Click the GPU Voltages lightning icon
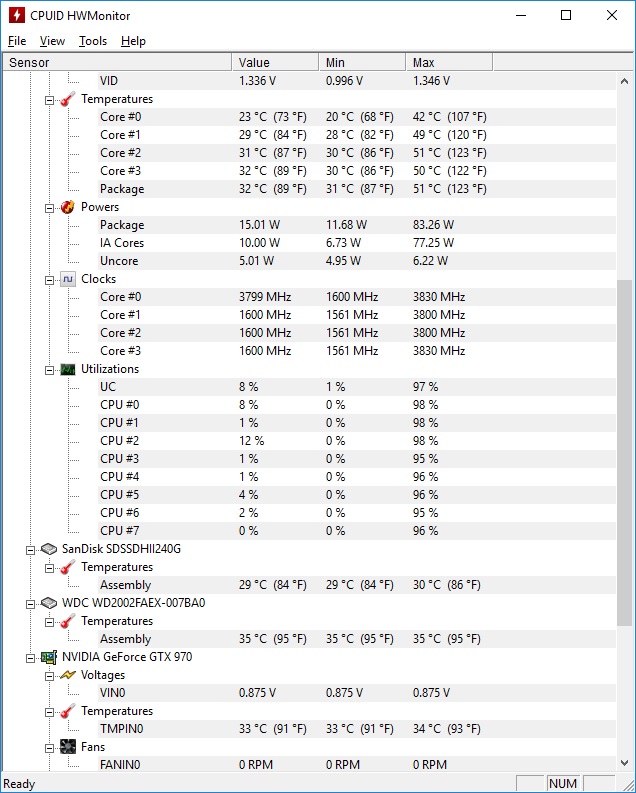636x793 pixels. pos(68,675)
